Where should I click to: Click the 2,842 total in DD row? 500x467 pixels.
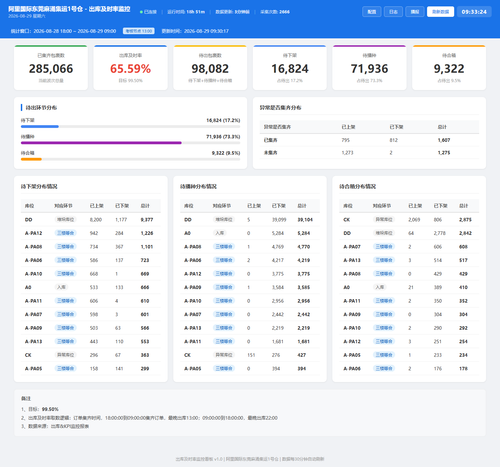[465, 233]
